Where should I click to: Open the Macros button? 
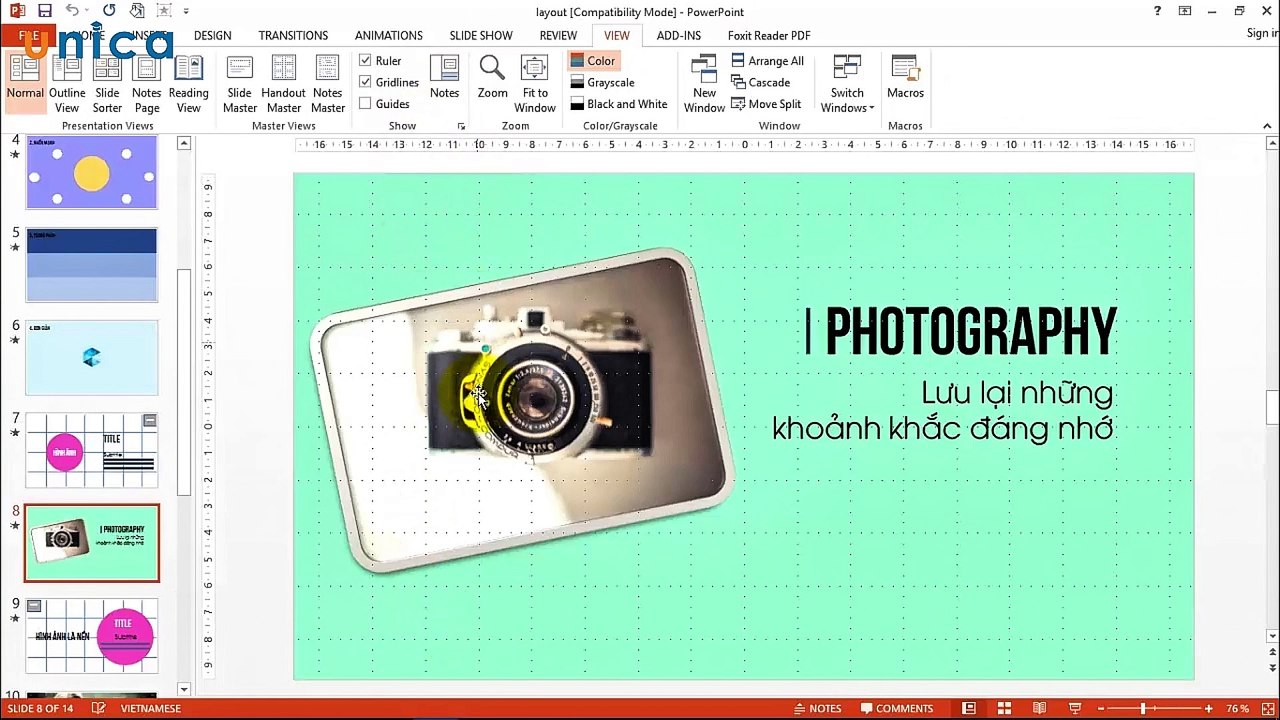905,78
